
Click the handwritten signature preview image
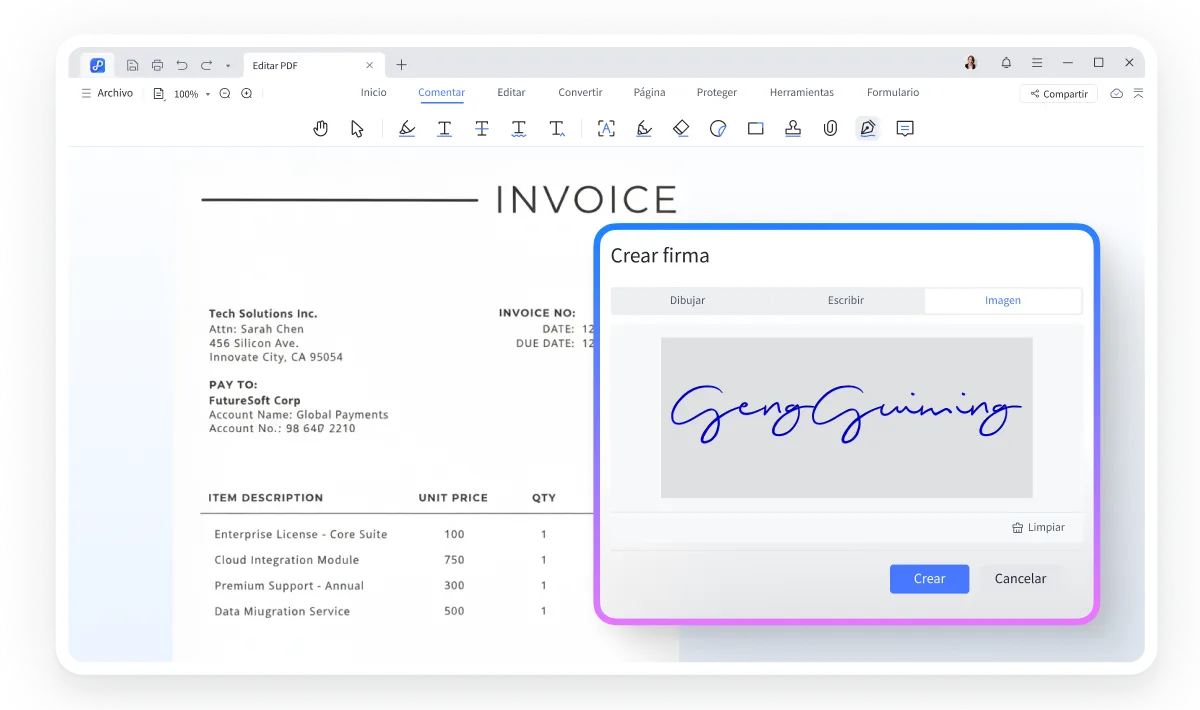tap(846, 417)
